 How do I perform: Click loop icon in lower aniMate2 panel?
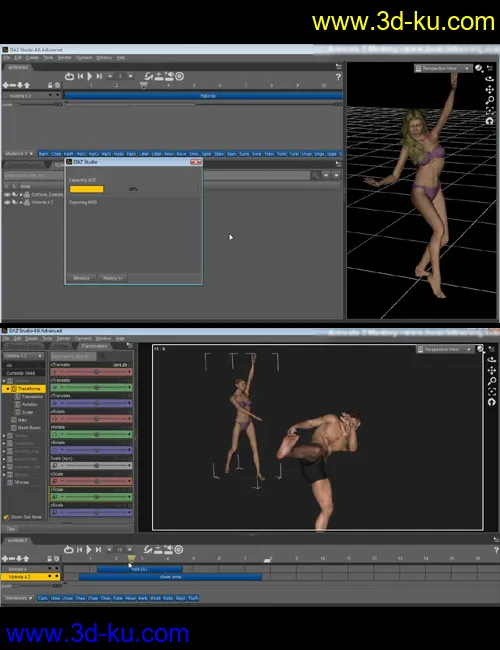(68, 550)
